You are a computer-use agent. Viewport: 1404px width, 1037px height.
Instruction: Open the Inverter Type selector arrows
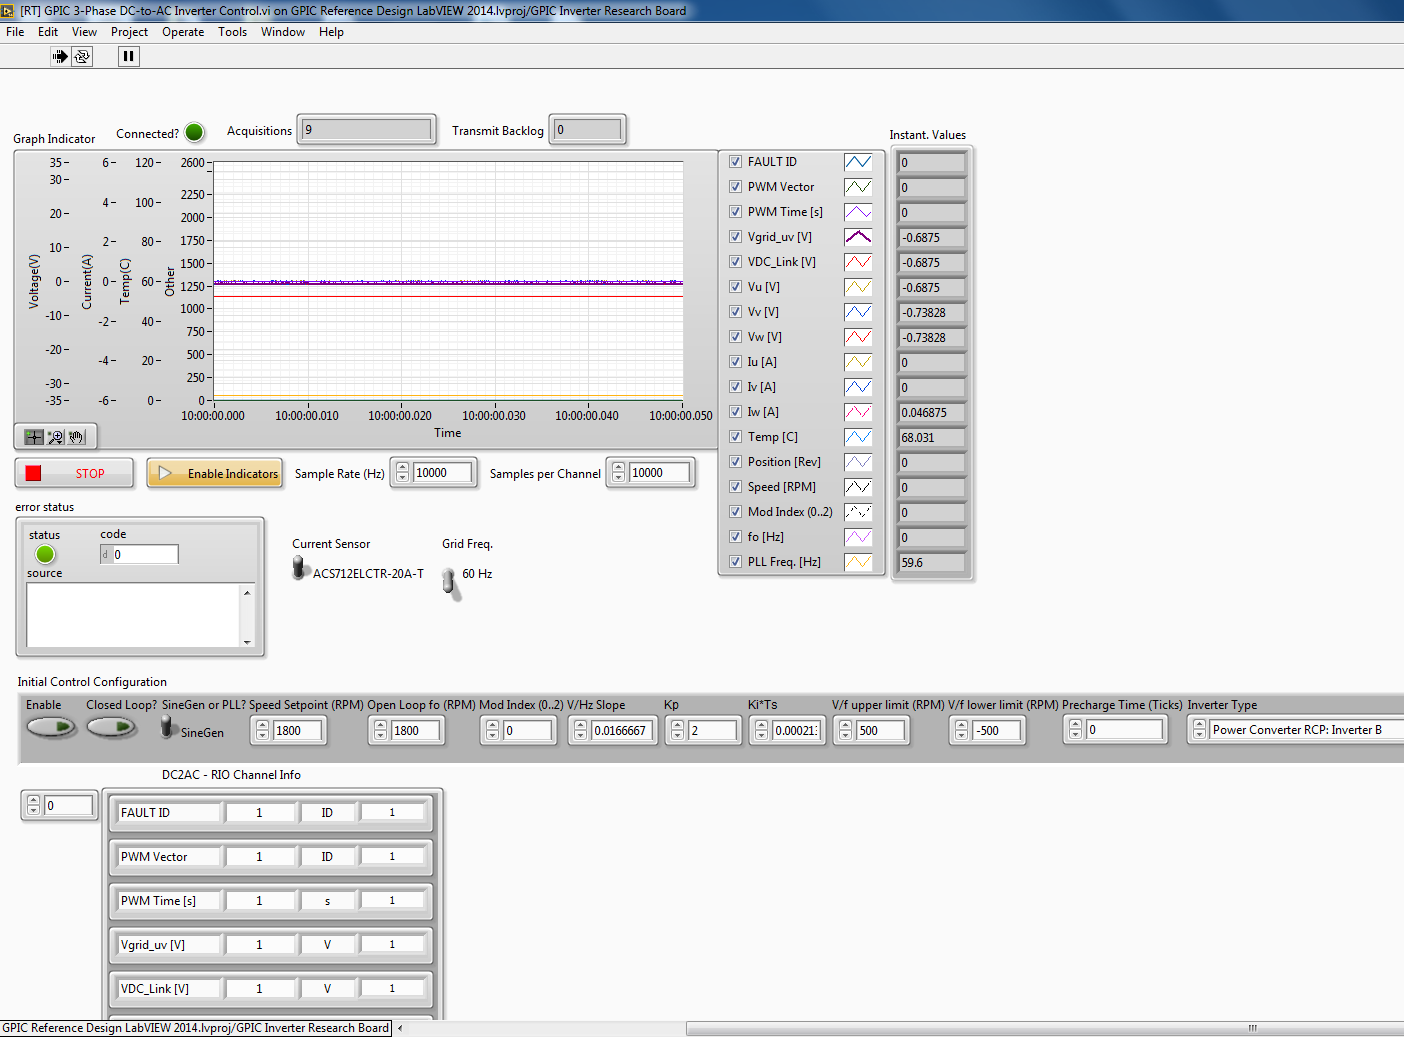click(x=1199, y=731)
